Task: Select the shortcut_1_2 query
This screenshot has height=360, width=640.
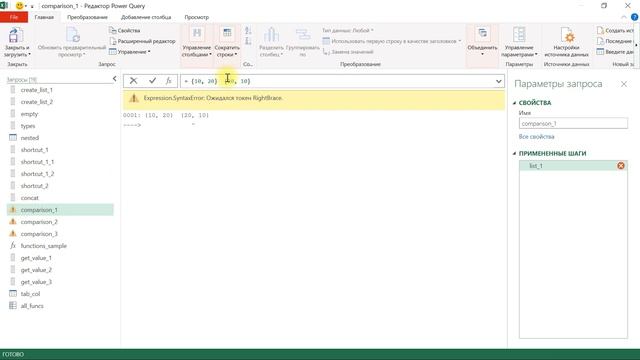Action: click(60, 174)
